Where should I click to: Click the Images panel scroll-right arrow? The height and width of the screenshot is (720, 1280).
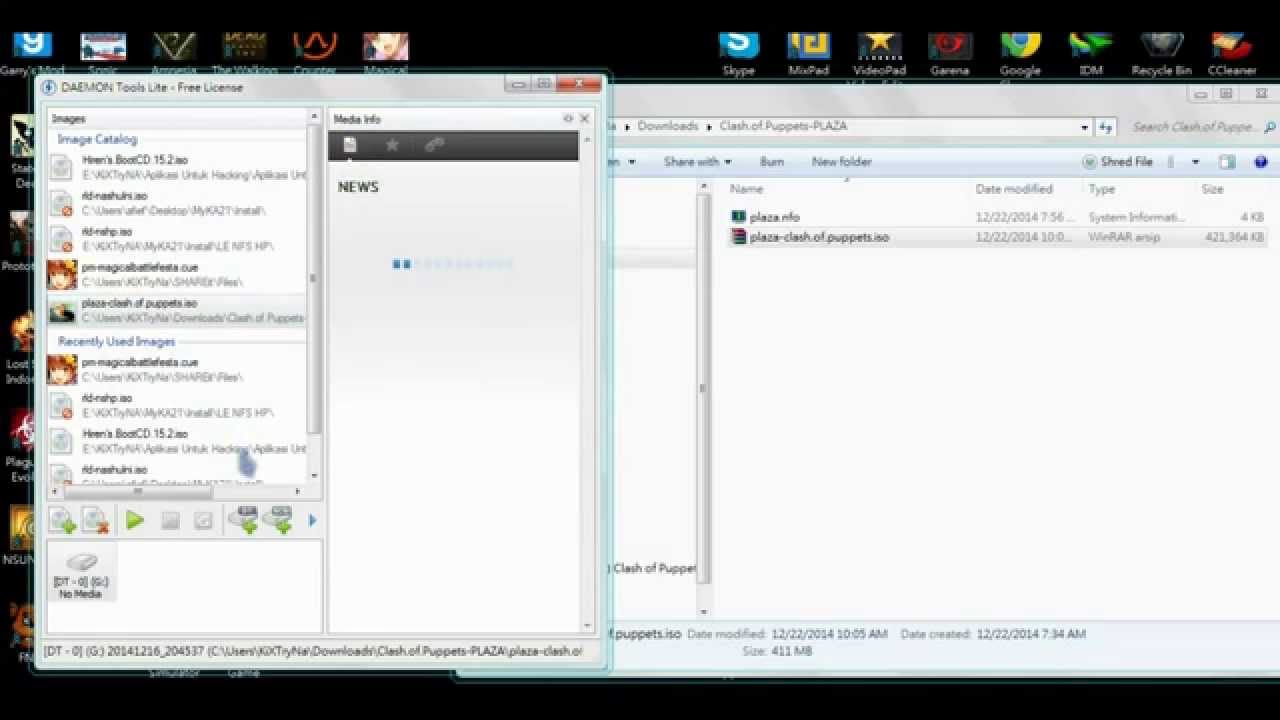[297, 491]
